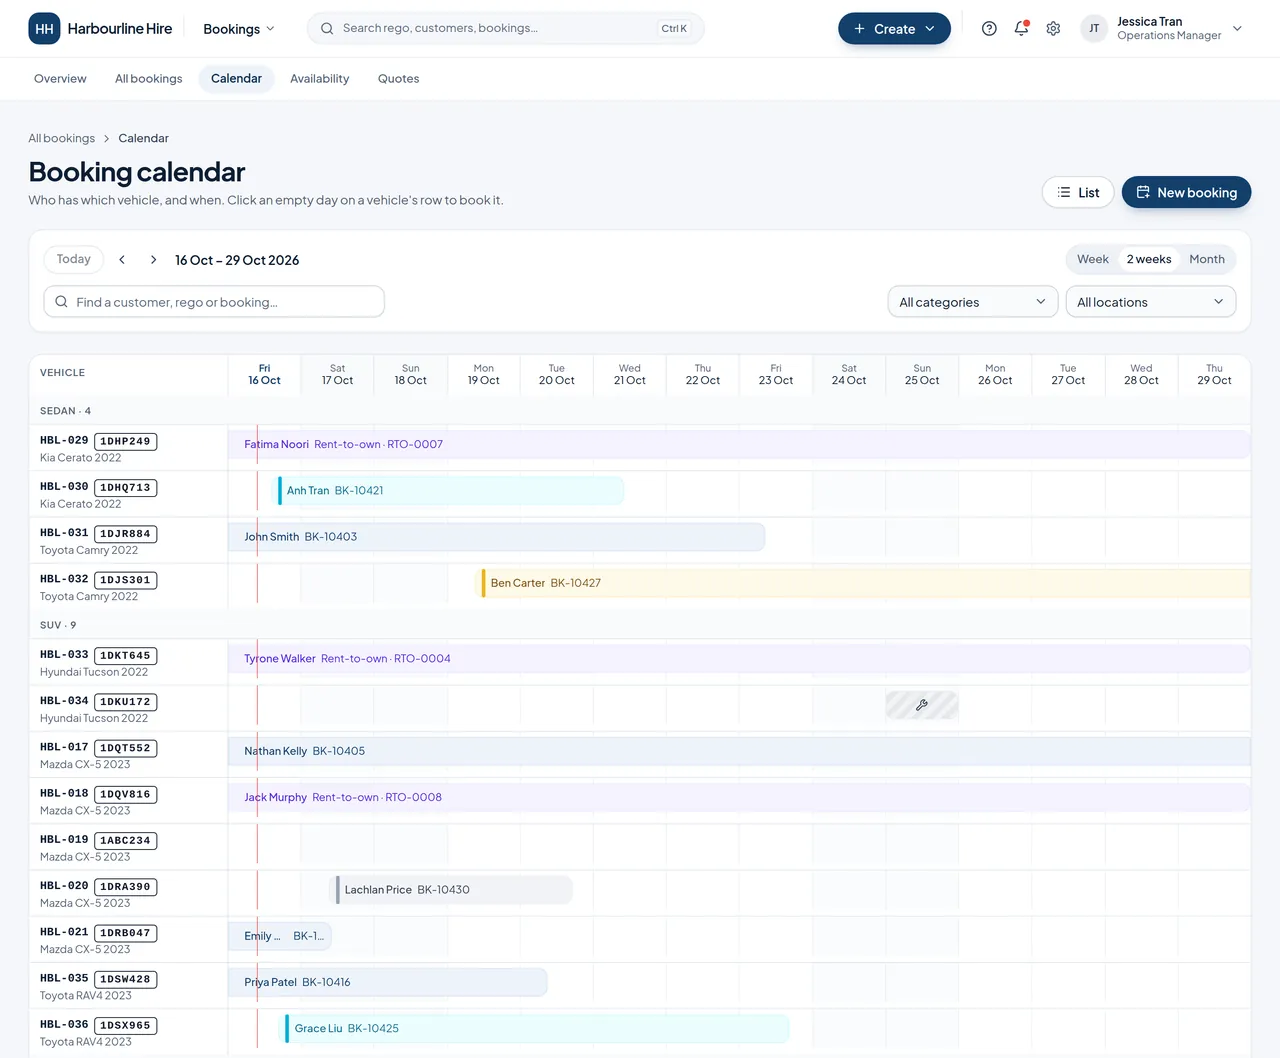Switch to Week view
This screenshot has height=1058, width=1280.
point(1093,259)
